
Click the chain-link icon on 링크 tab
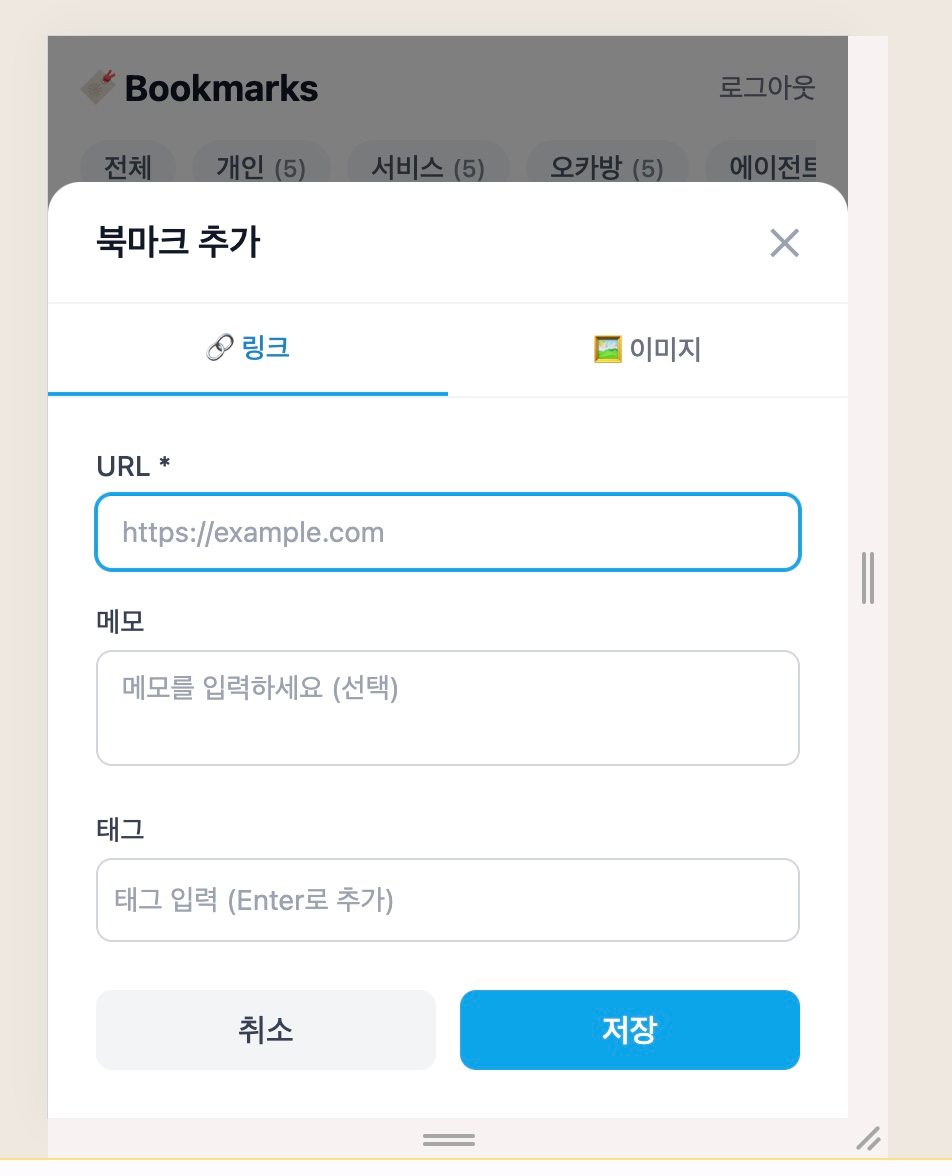pos(219,349)
